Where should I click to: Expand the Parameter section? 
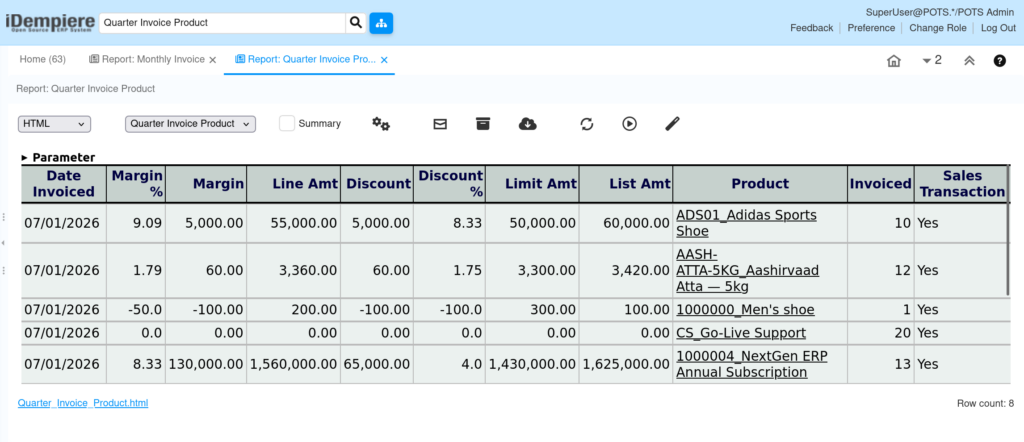tap(58, 157)
